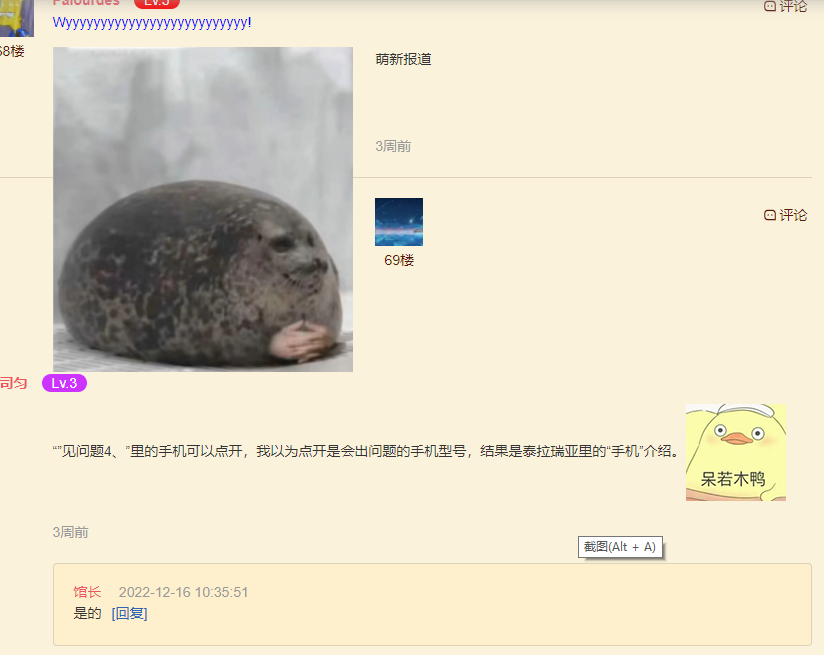Open the chubby seal image
The height and width of the screenshot is (655, 824).
click(x=202, y=210)
